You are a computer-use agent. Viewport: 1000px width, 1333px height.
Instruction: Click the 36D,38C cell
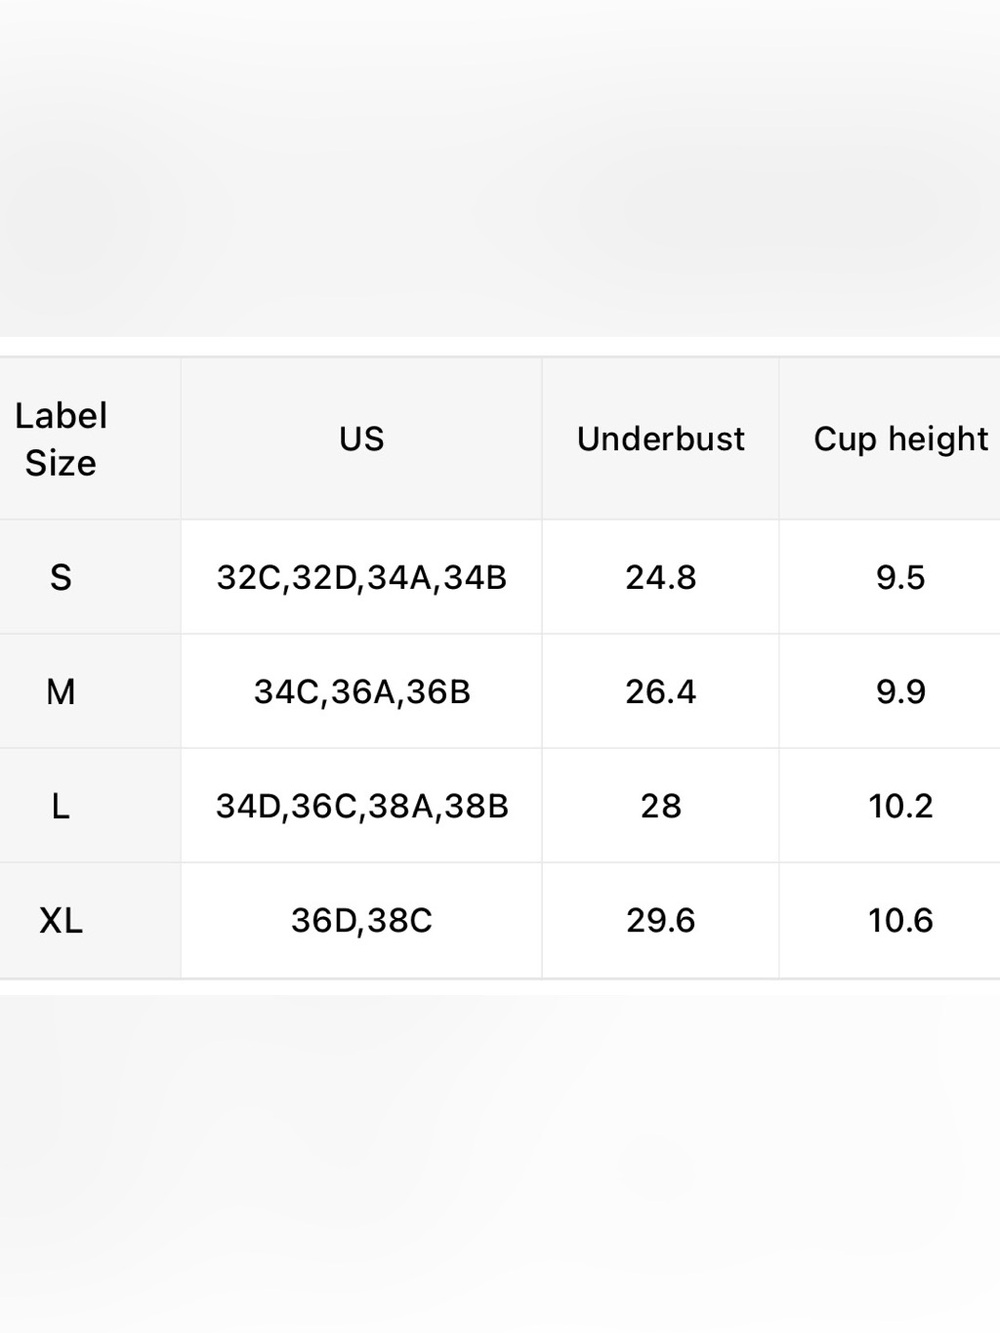pos(361,920)
